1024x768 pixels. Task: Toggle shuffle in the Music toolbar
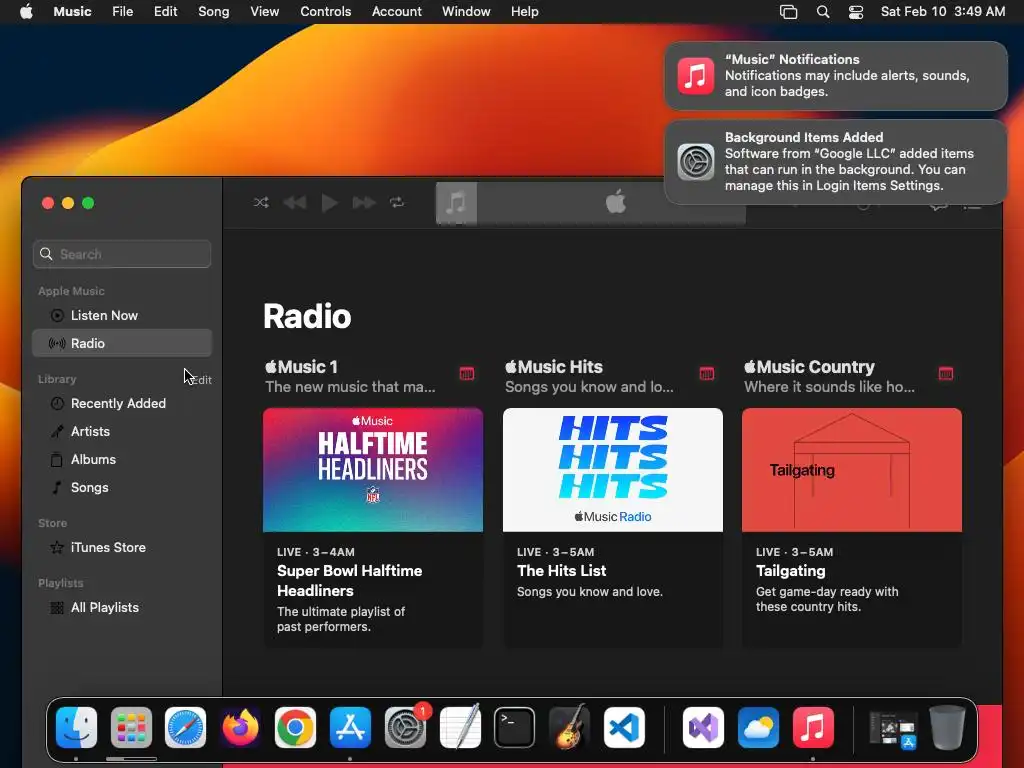261,202
